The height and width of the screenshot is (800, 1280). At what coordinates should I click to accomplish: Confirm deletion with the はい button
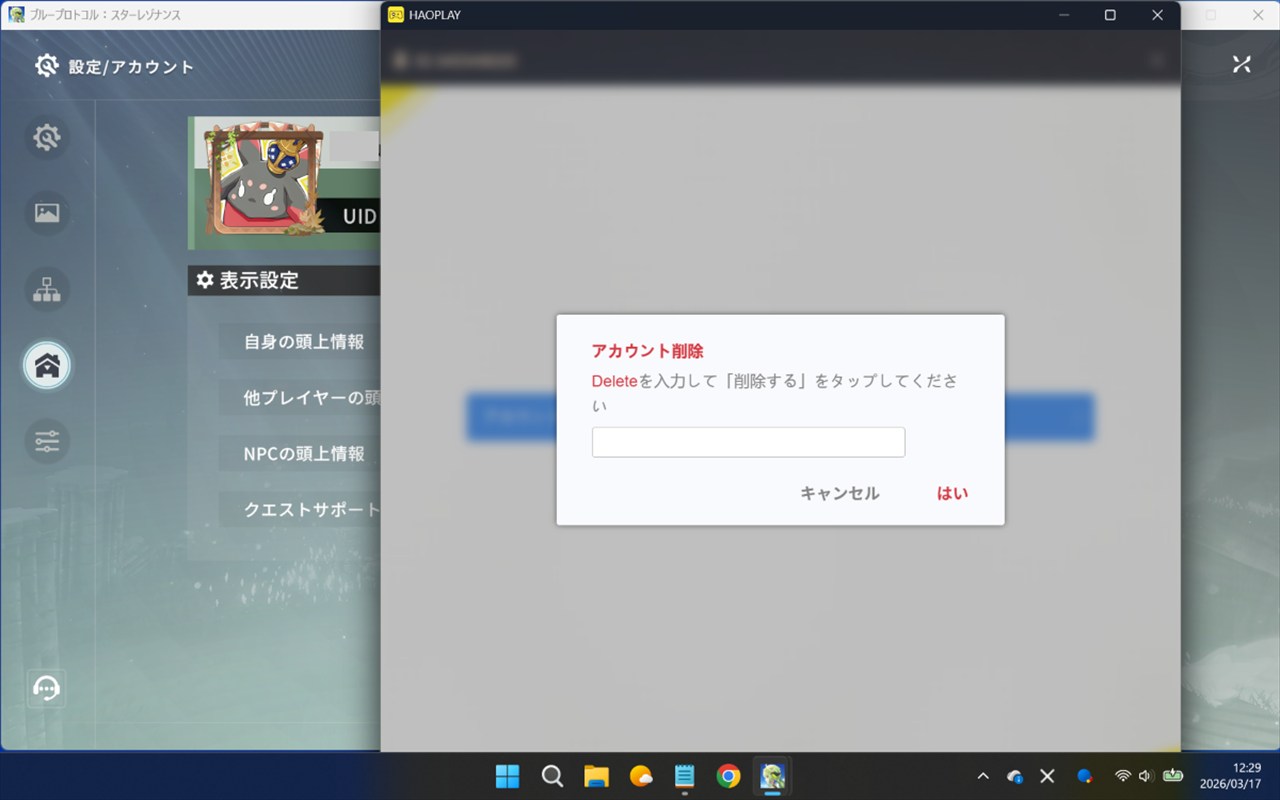952,493
